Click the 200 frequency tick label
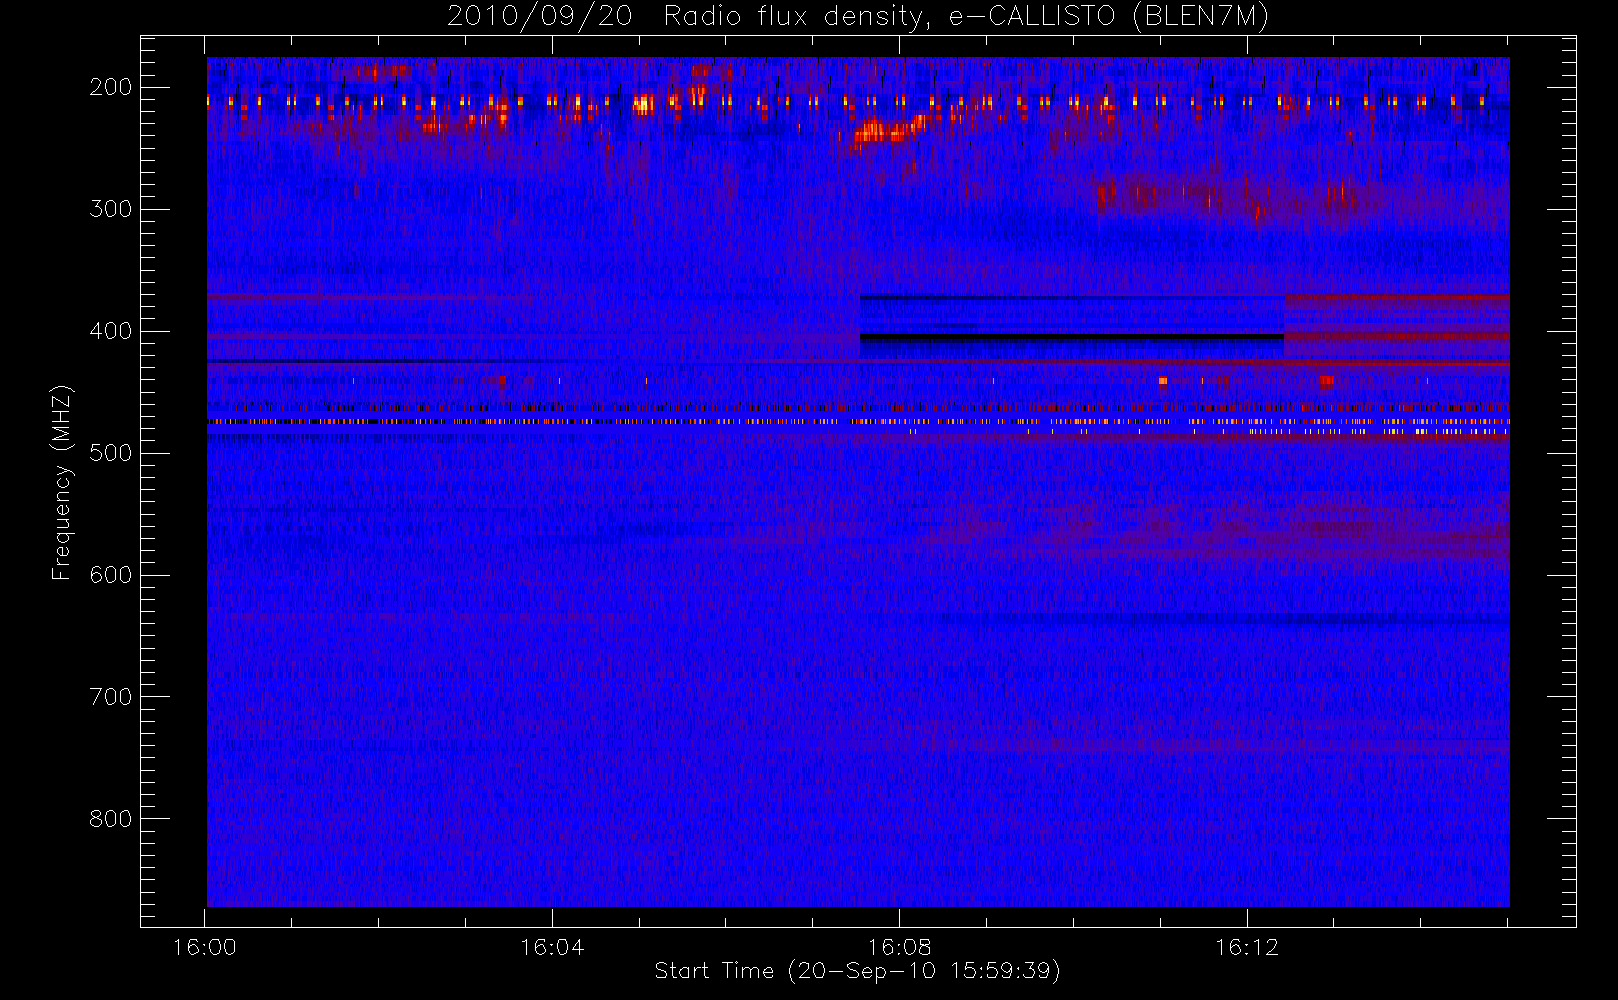 click(x=111, y=87)
